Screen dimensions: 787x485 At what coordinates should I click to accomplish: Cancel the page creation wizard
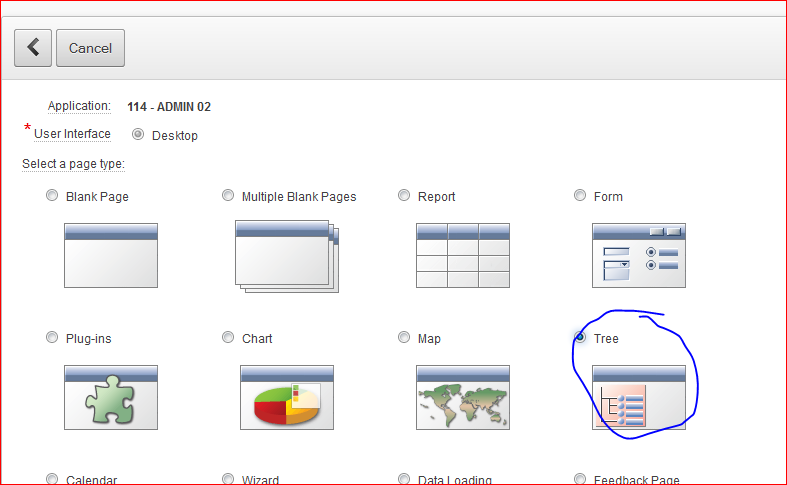90,48
